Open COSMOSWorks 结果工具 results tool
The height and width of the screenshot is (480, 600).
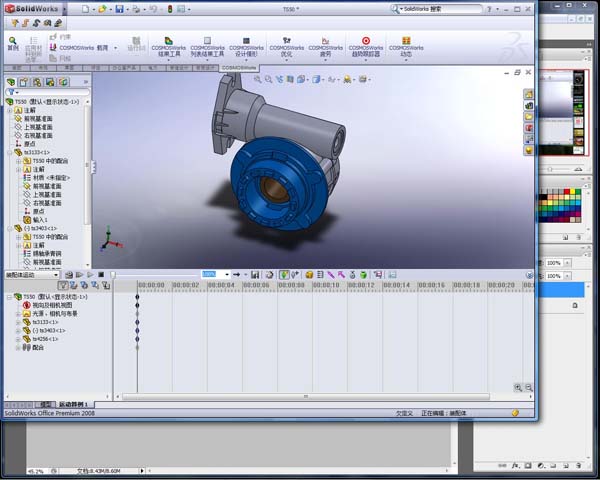pos(169,47)
